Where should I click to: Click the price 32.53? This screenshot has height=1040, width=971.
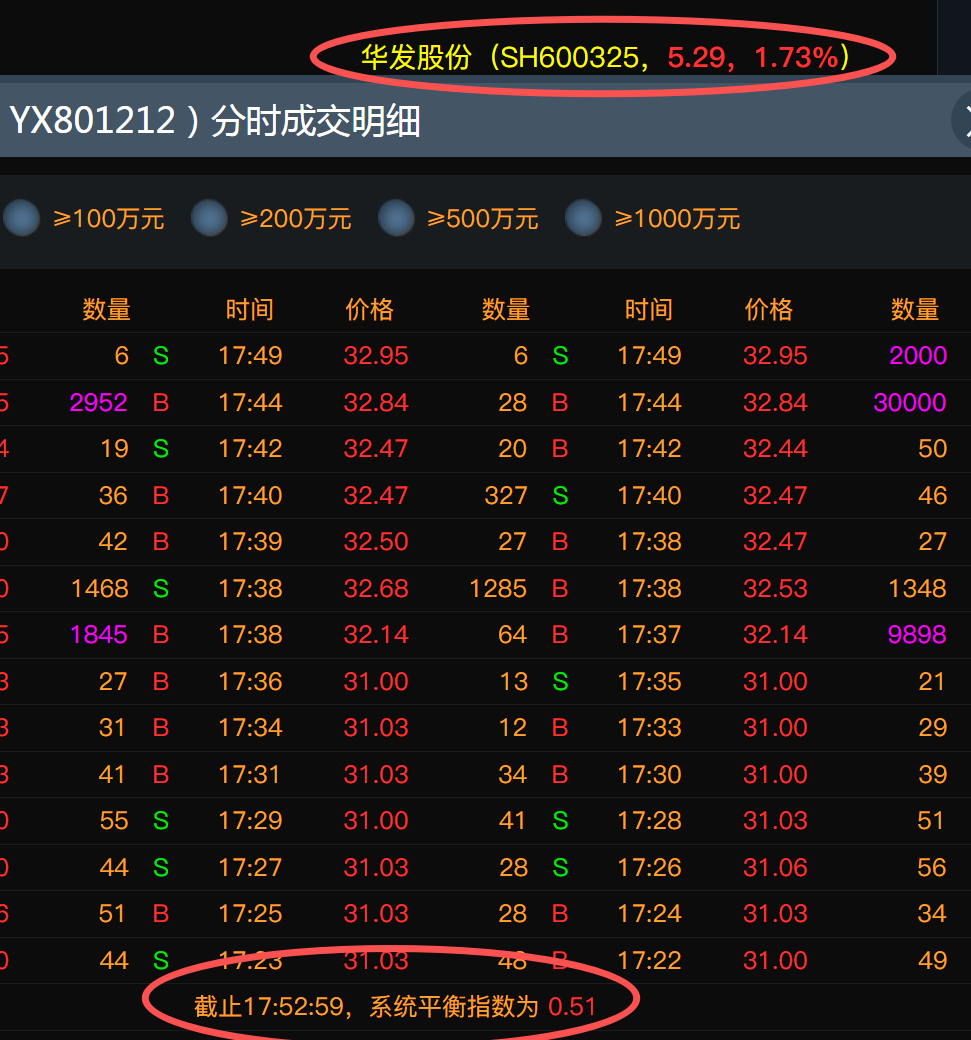pyautogui.click(x=775, y=588)
